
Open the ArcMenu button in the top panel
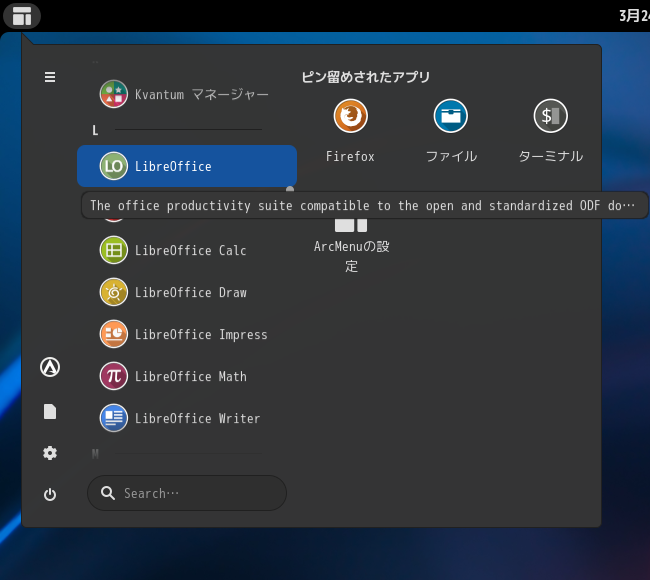[x=22, y=16]
